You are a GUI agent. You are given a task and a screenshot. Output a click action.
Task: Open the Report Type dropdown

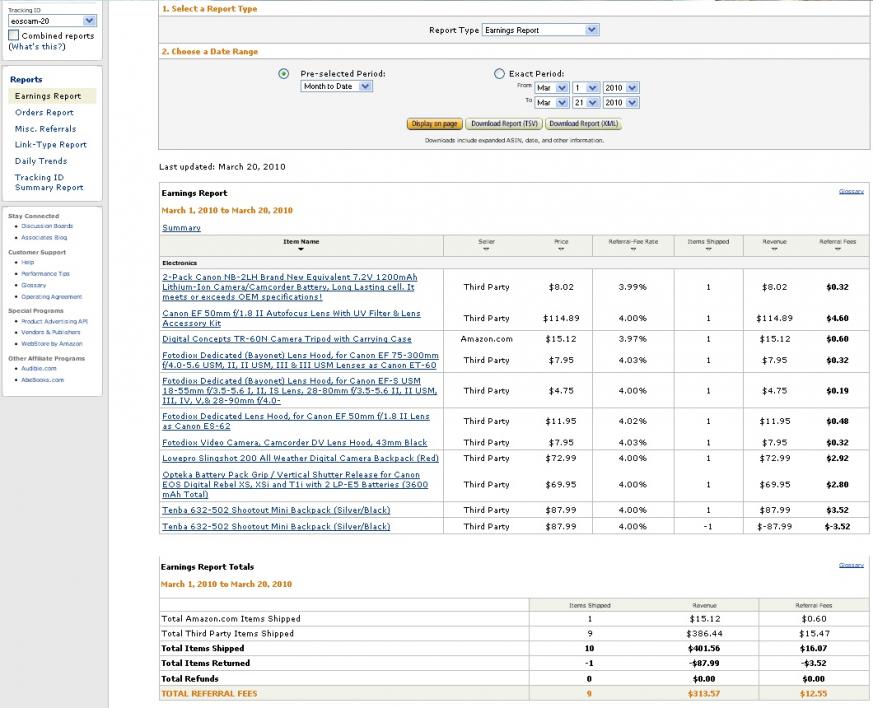coord(541,30)
